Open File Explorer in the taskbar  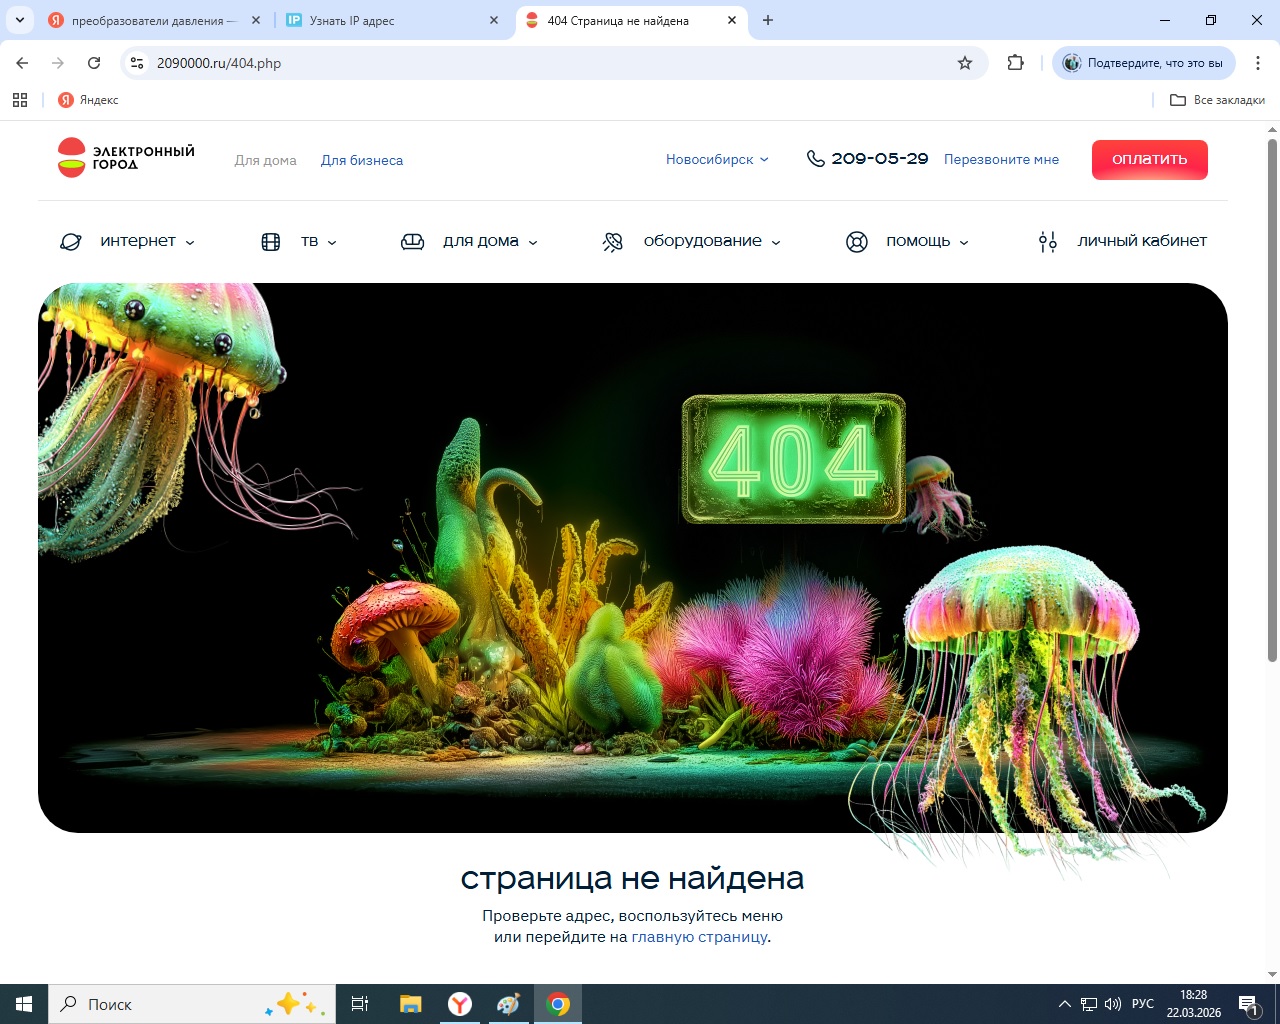(x=410, y=1004)
